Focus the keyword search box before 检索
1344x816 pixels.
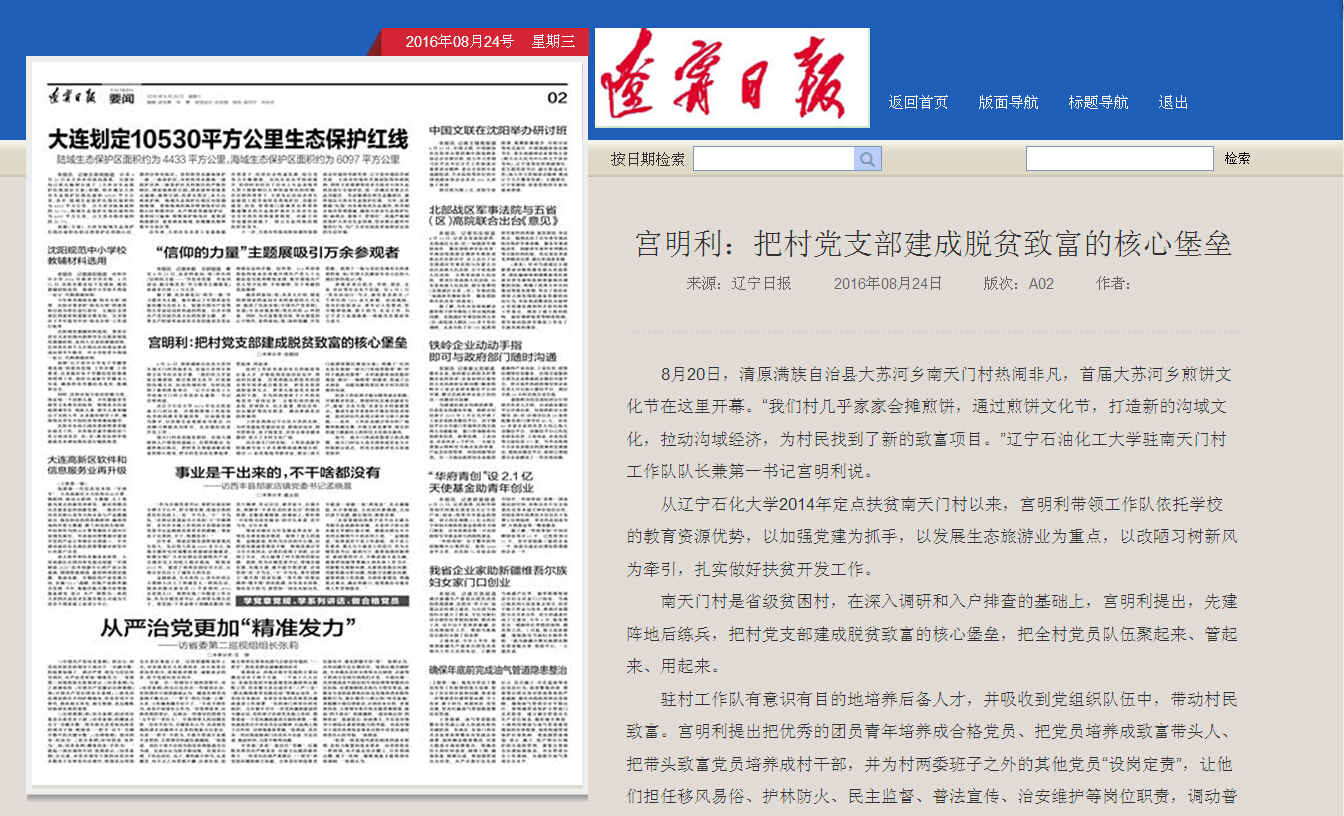[x=1119, y=159]
